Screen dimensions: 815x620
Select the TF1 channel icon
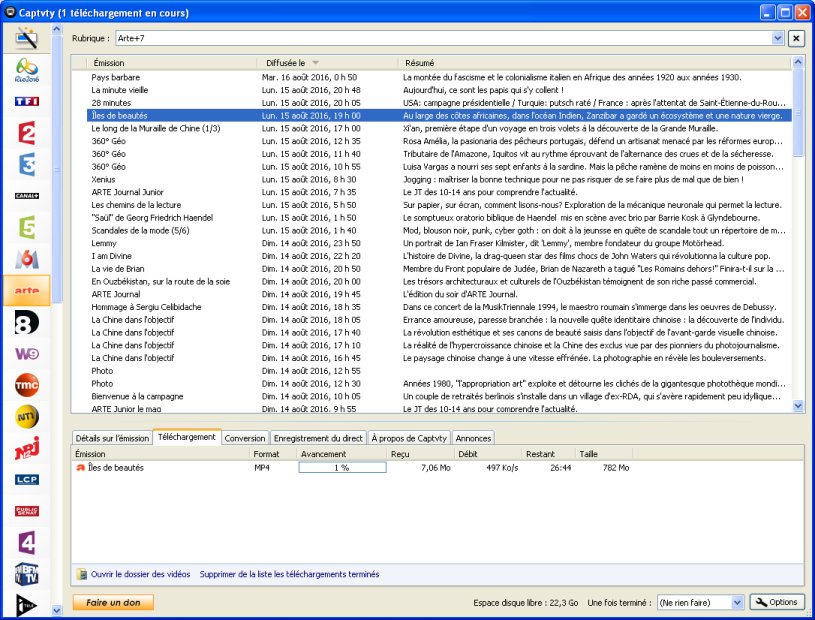point(26,103)
